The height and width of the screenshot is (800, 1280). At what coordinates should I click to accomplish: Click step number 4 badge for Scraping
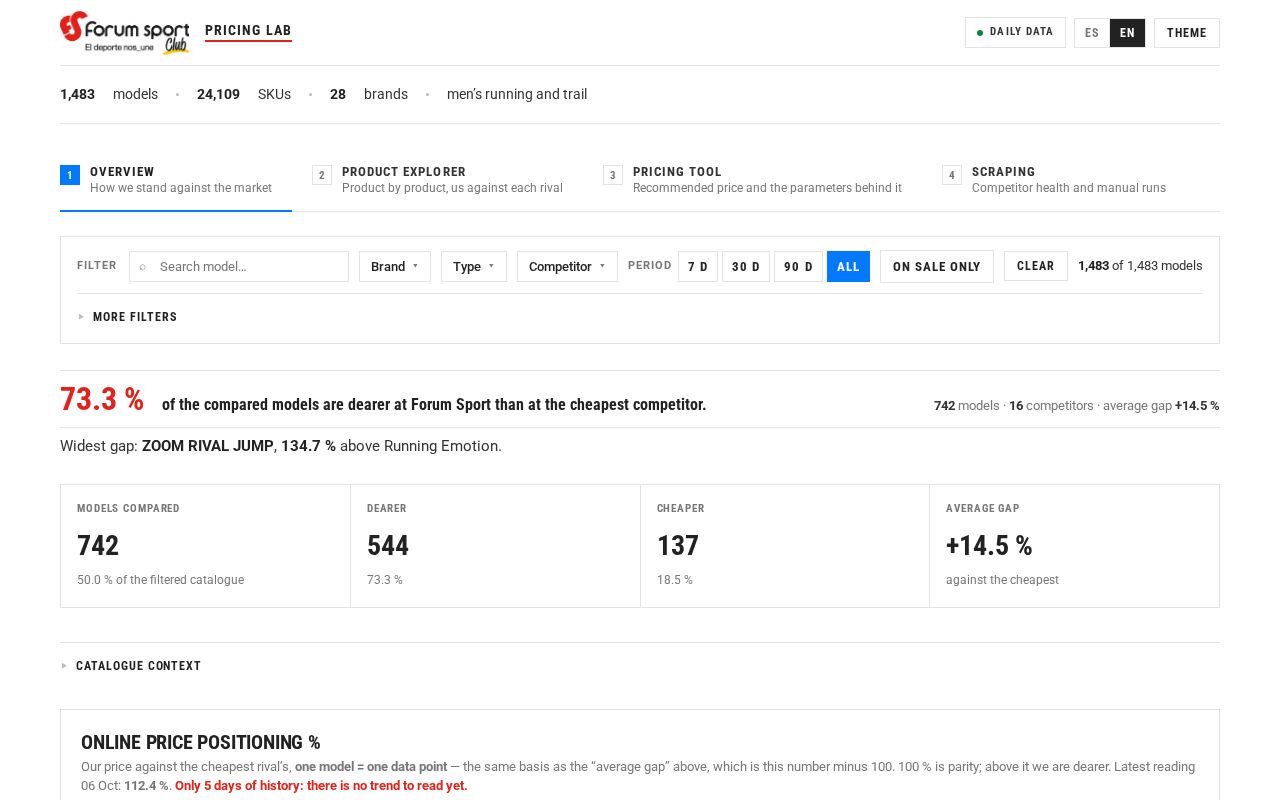click(x=951, y=175)
